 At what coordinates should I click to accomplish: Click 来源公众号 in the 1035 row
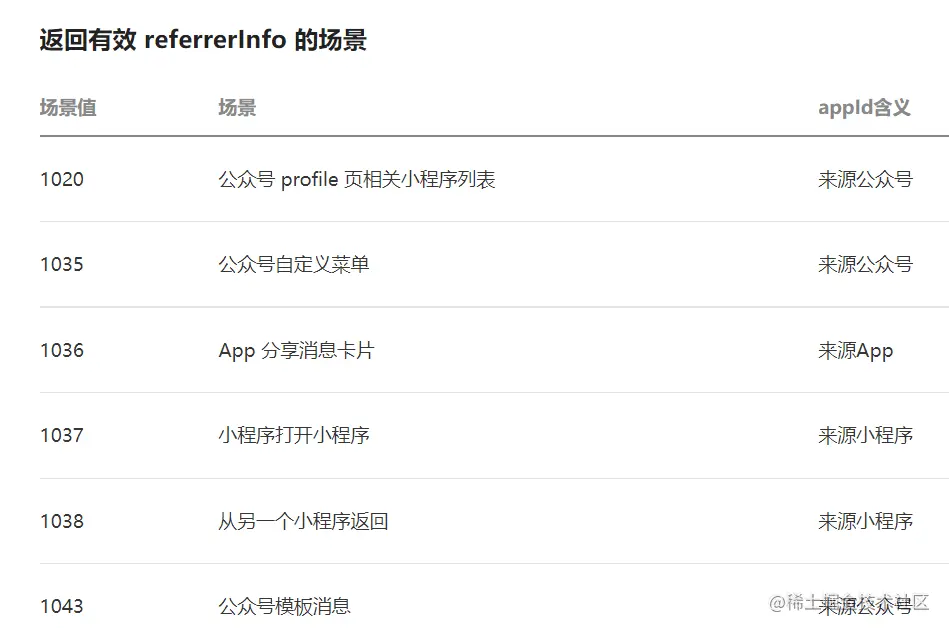coord(865,265)
